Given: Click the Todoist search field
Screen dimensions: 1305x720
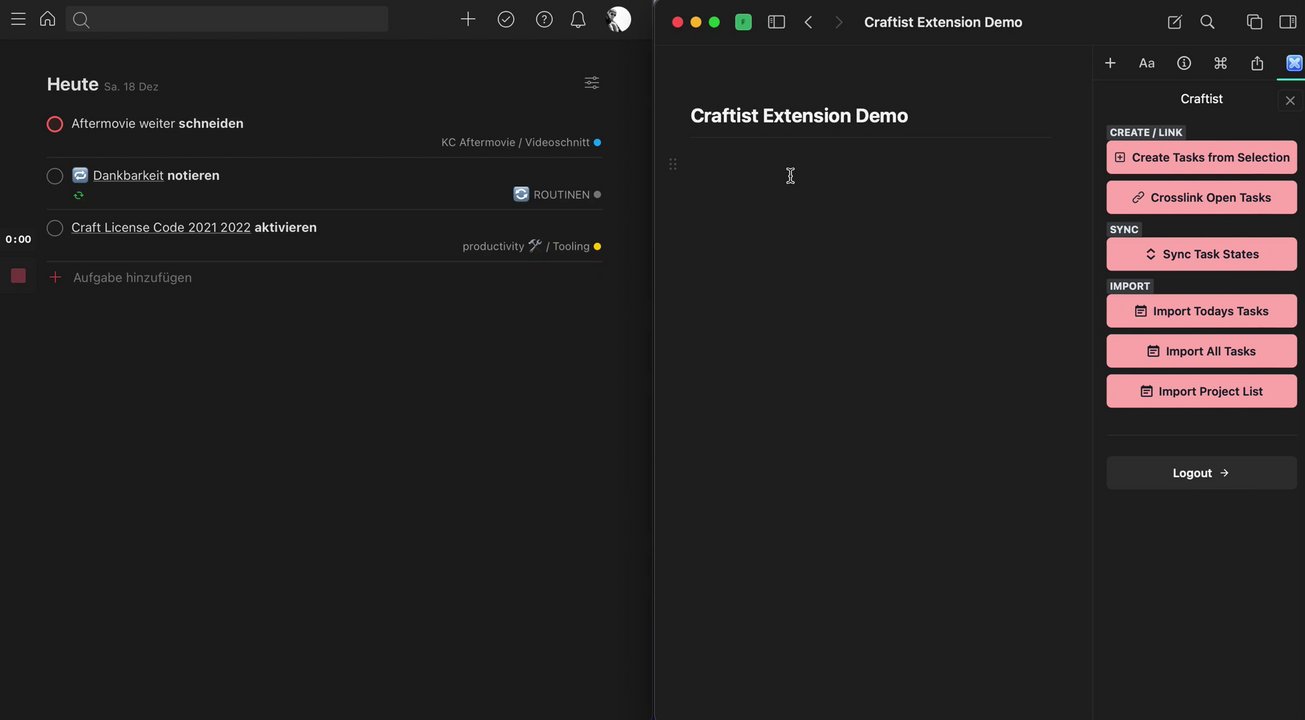Looking at the screenshot, I should click(x=227, y=19).
